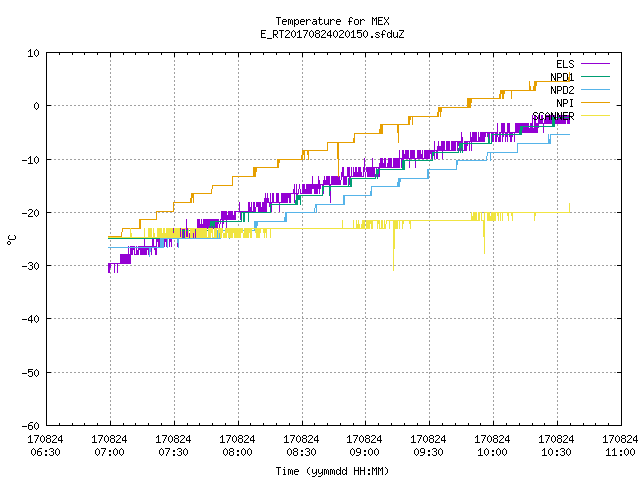Click the x-axis tick label 10:00

[x=493, y=452]
